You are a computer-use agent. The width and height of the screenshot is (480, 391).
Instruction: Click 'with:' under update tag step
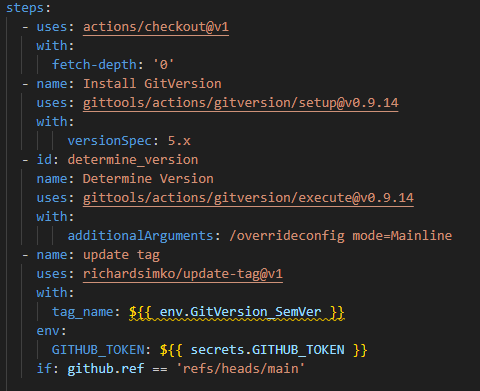pyautogui.click(x=55, y=293)
